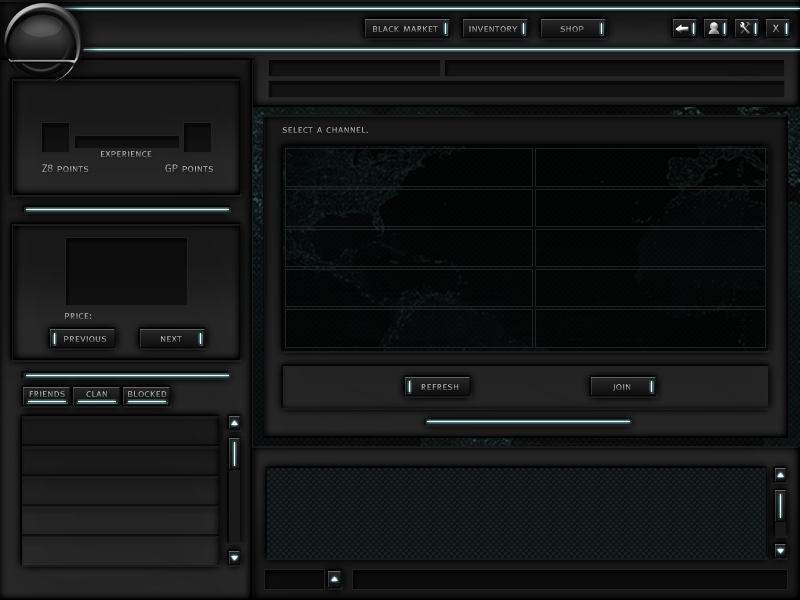Click the X icon in top bar
The image size is (800, 600).
[x=778, y=28]
